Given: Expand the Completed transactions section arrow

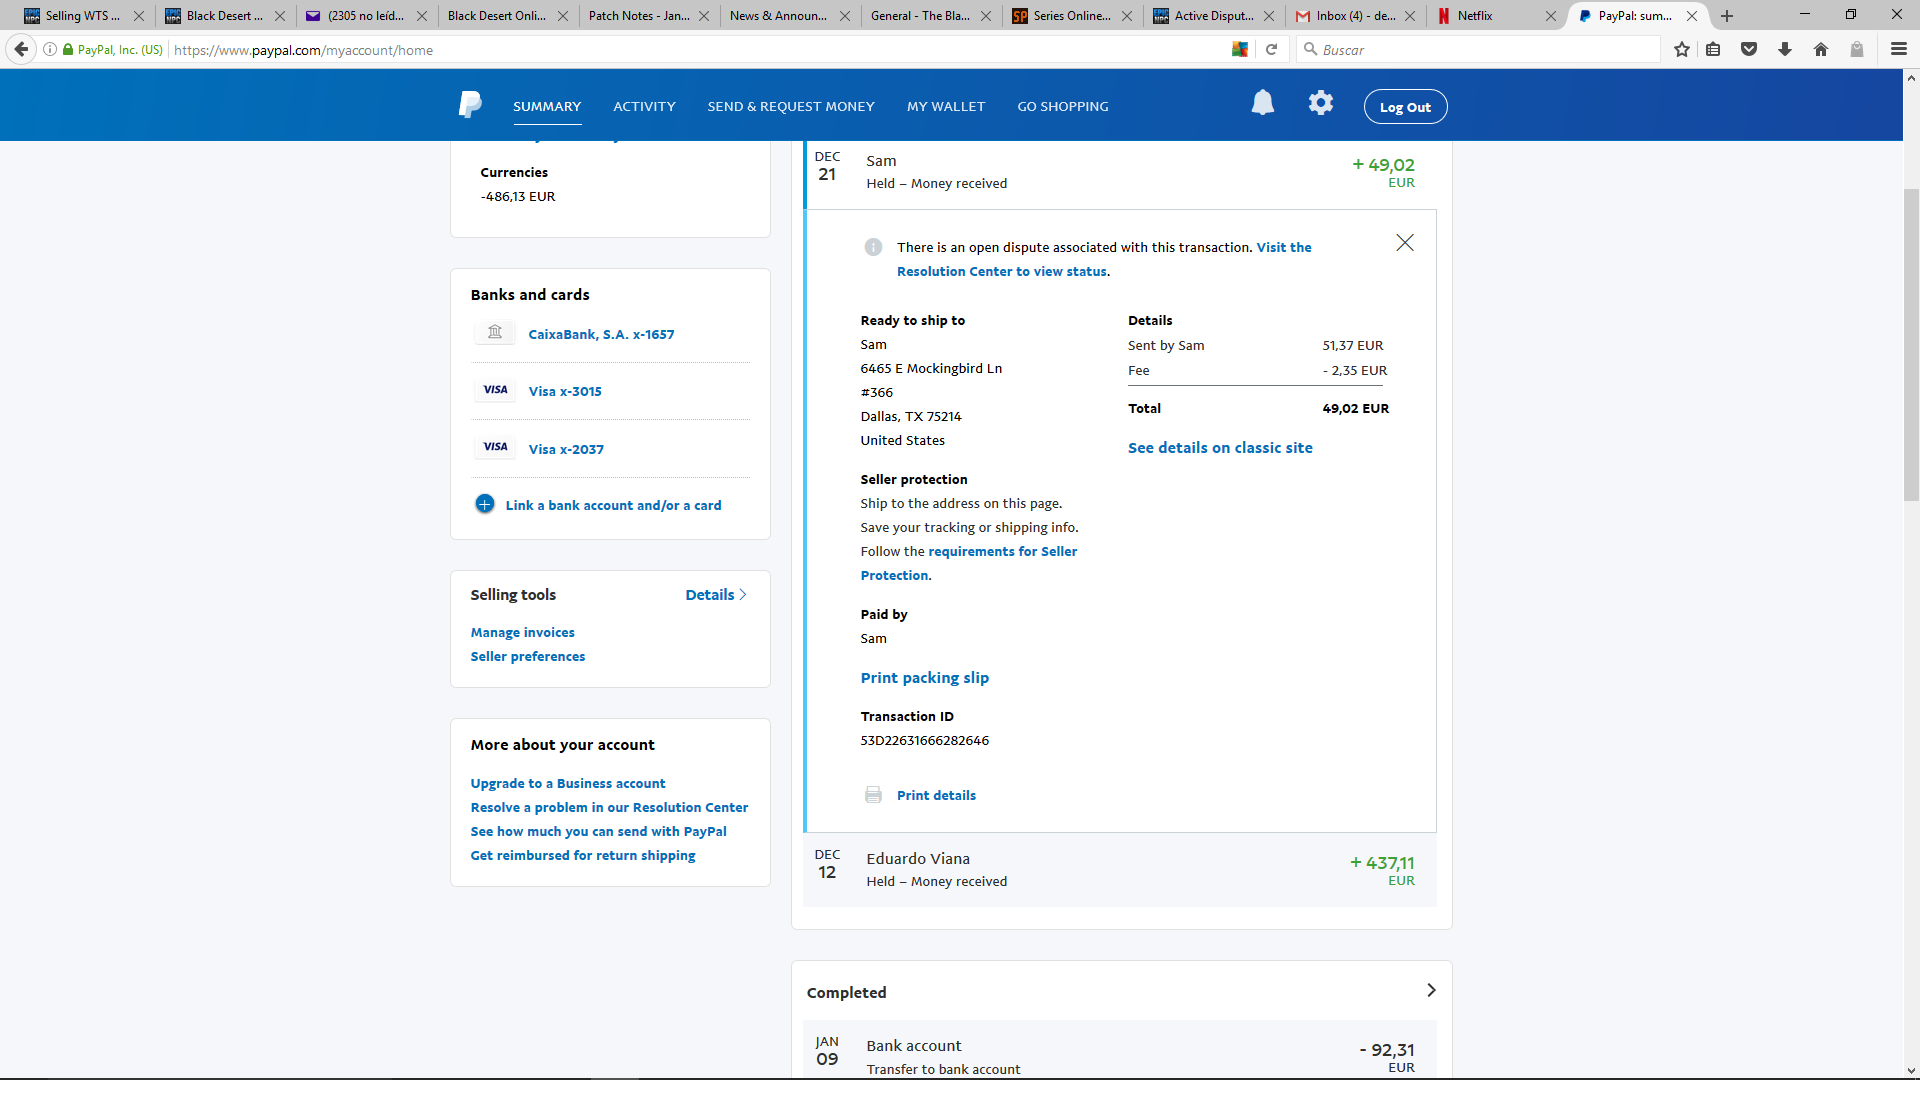Looking at the screenshot, I should coord(1431,990).
